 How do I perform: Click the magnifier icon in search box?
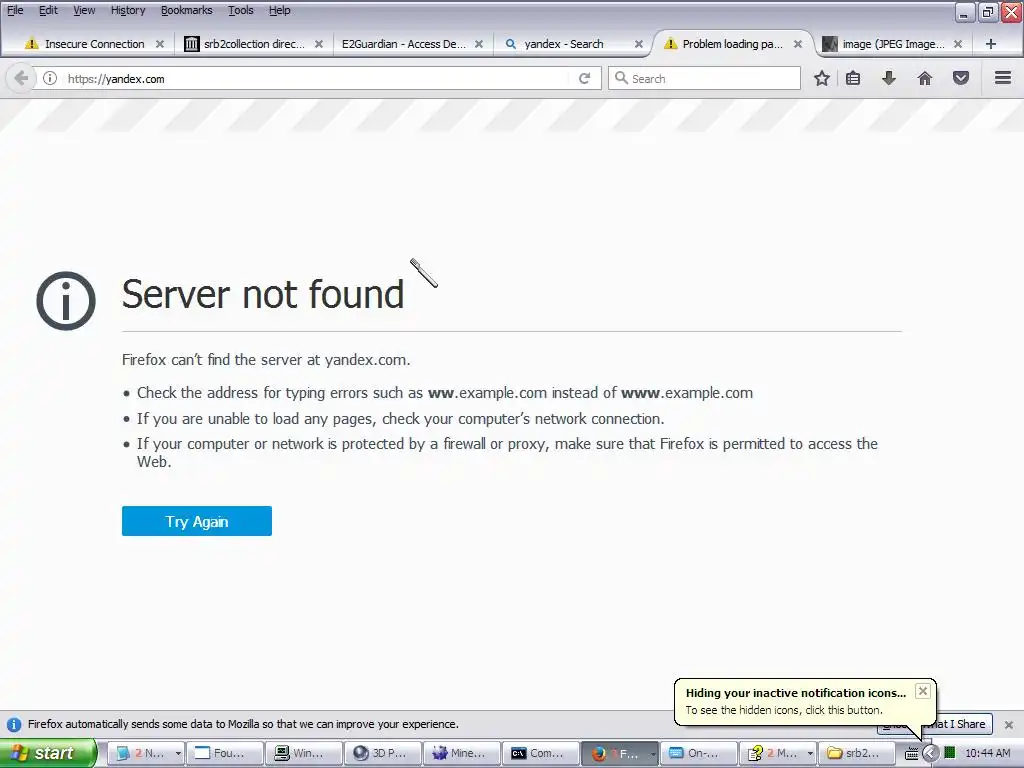tap(621, 78)
